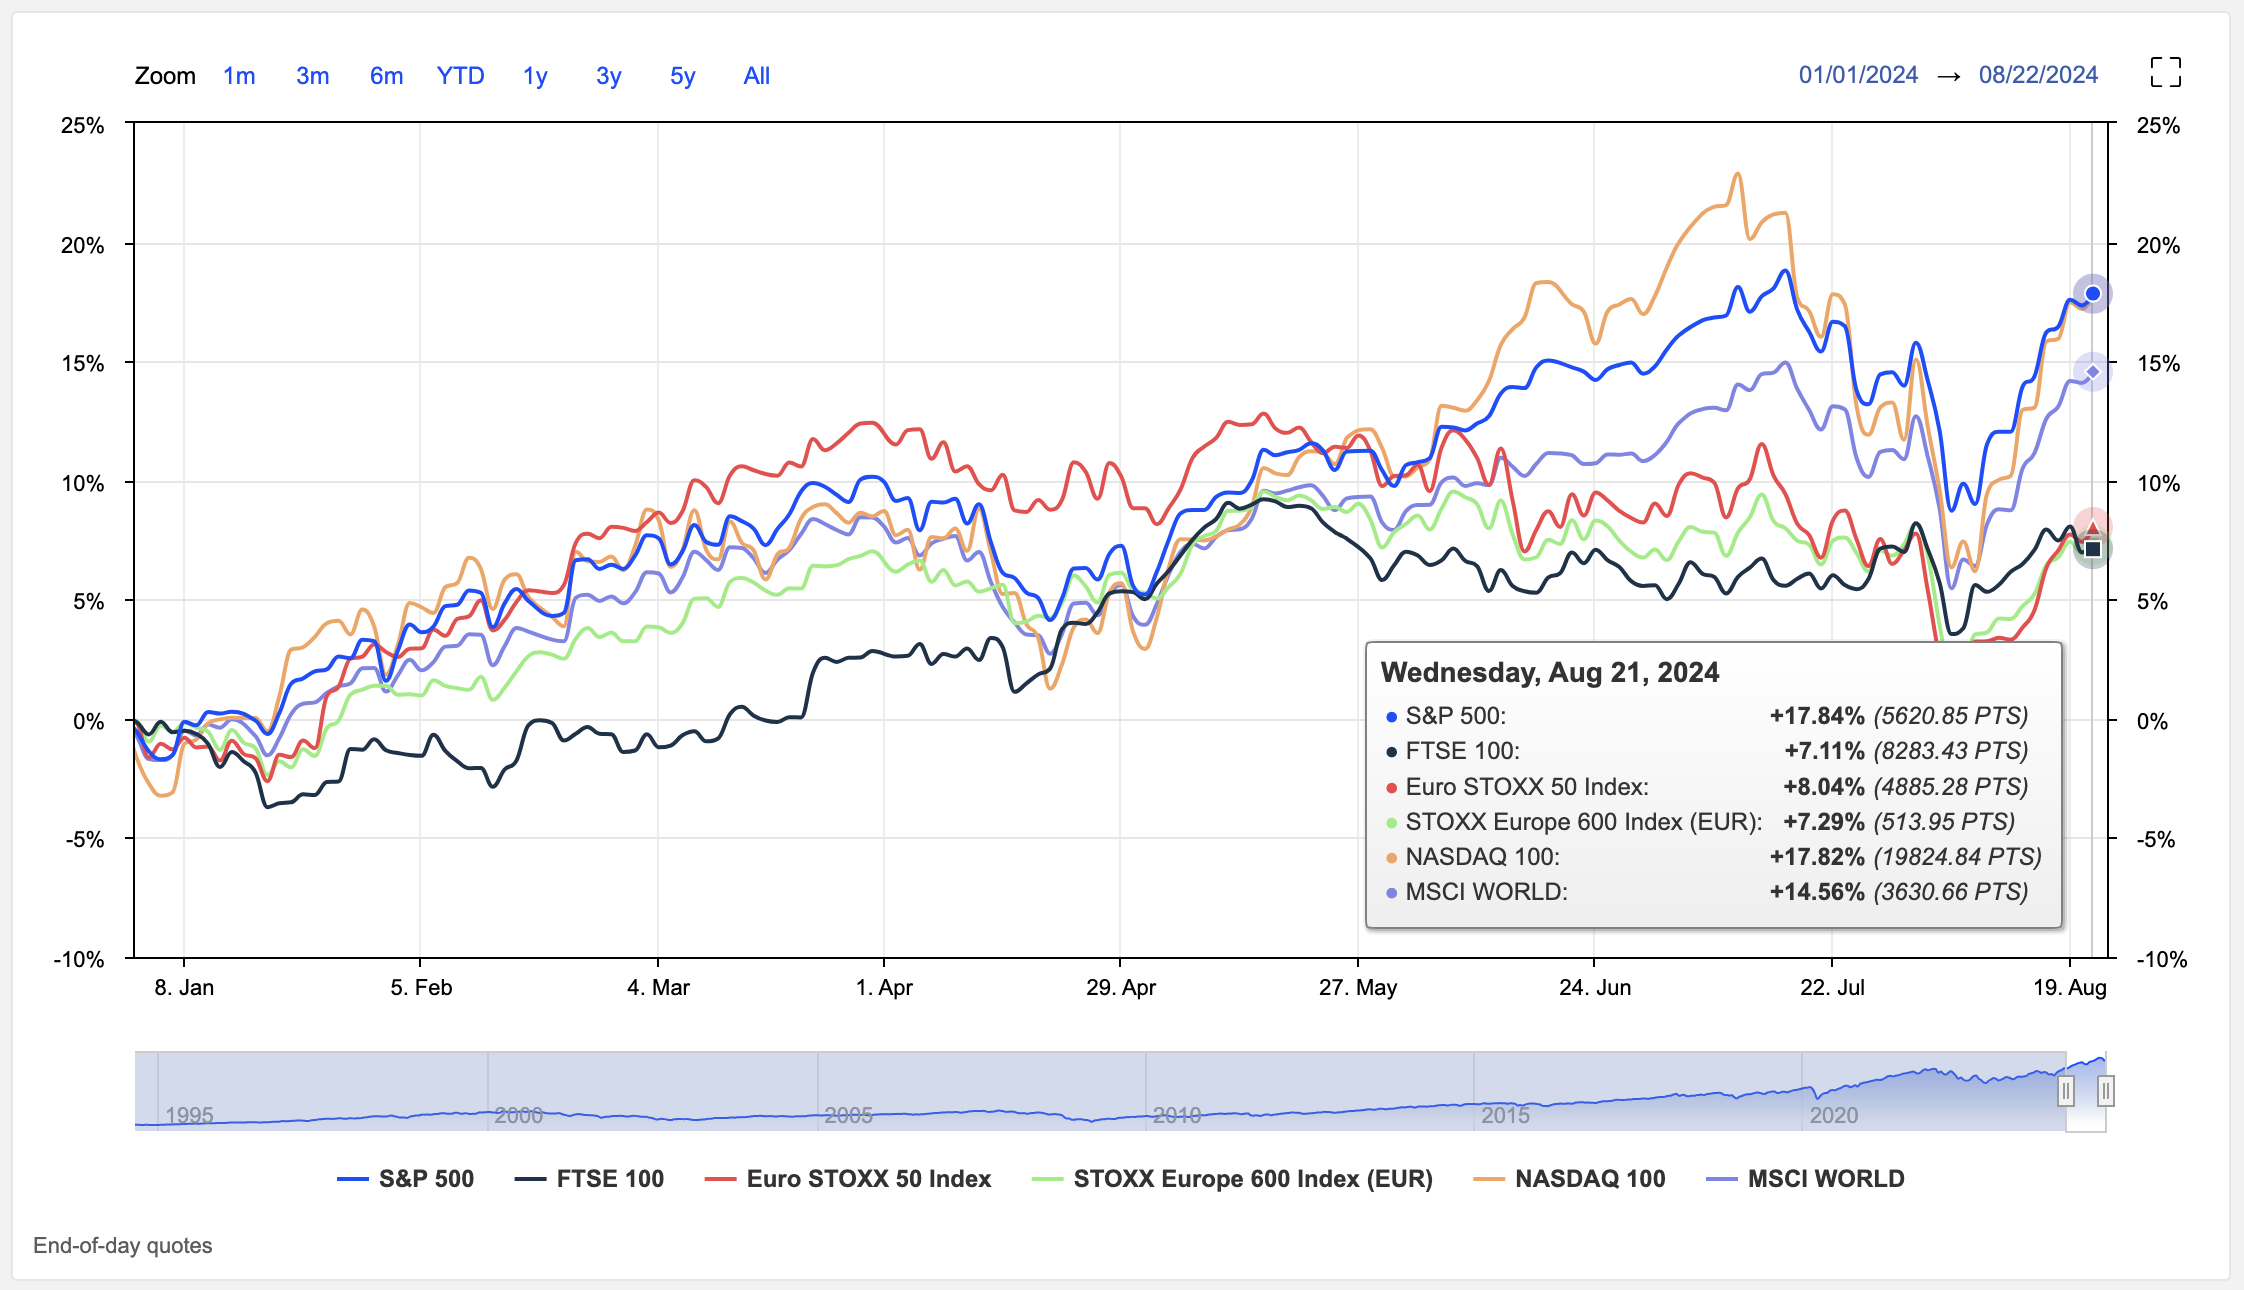Click the STOXX Europe 600 +7.29% tooltip value
This screenshot has height=1290, width=2244.
click(1824, 822)
